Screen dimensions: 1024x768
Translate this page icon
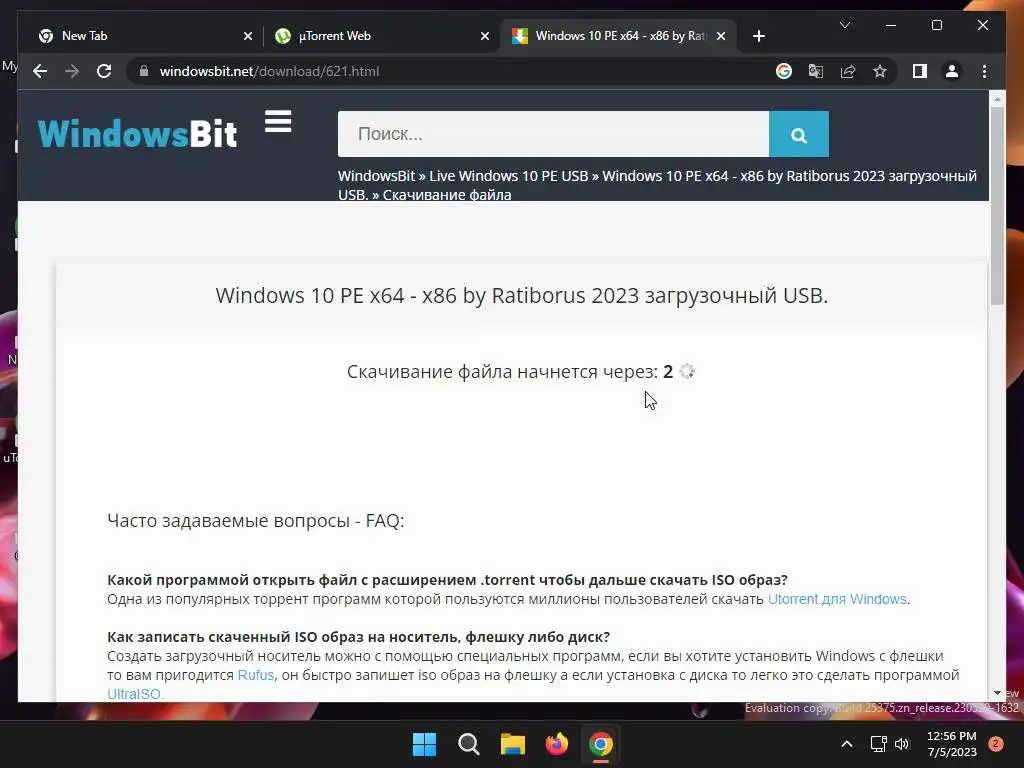tap(816, 71)
